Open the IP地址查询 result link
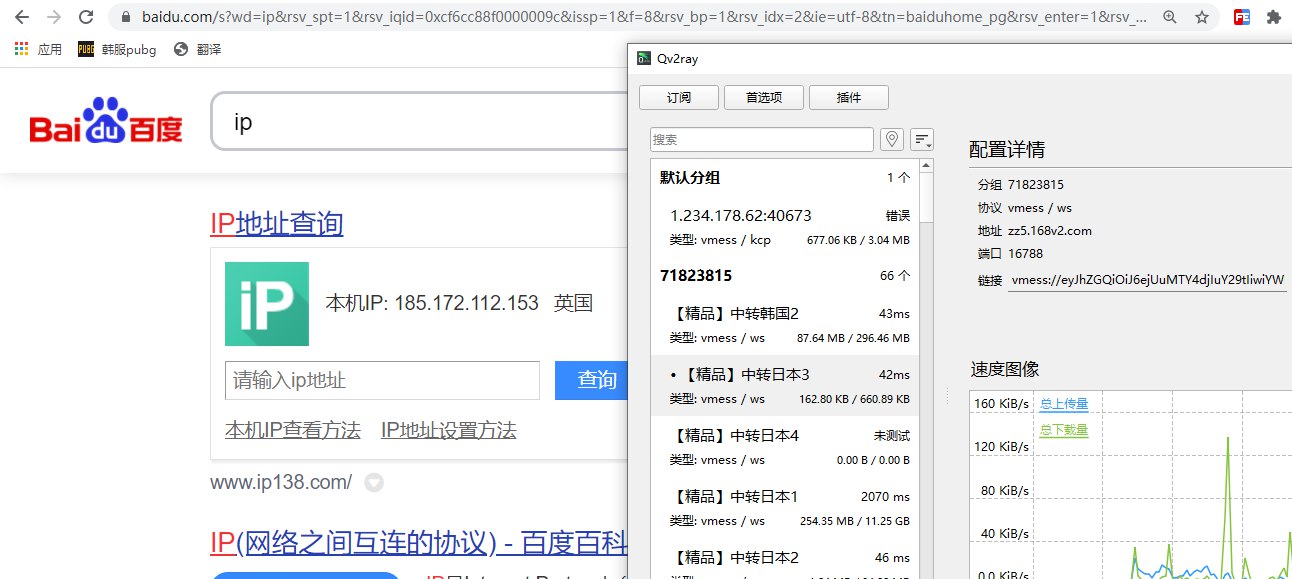Screen dimensions: 1292x579 pos(277,223)
